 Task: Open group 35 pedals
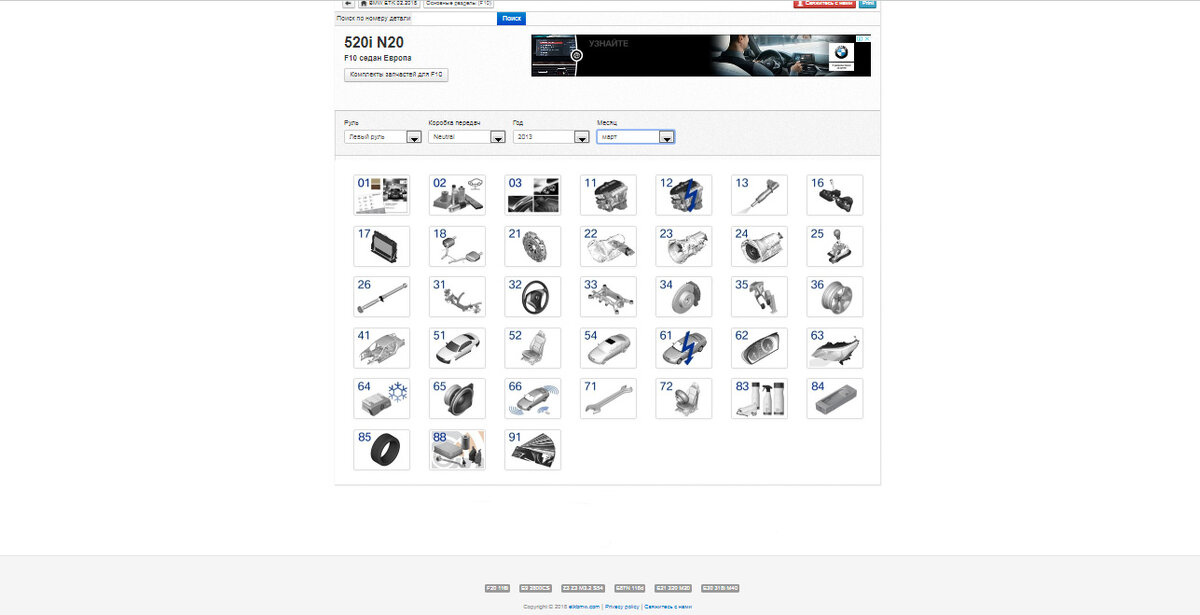pos(759,297)
